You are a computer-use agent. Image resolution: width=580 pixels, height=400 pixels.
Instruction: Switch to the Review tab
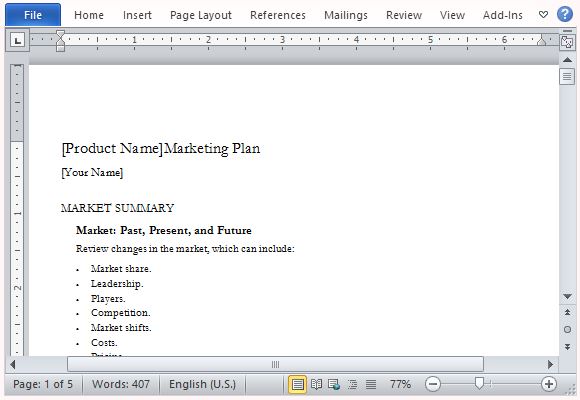(x=404, y=15)
